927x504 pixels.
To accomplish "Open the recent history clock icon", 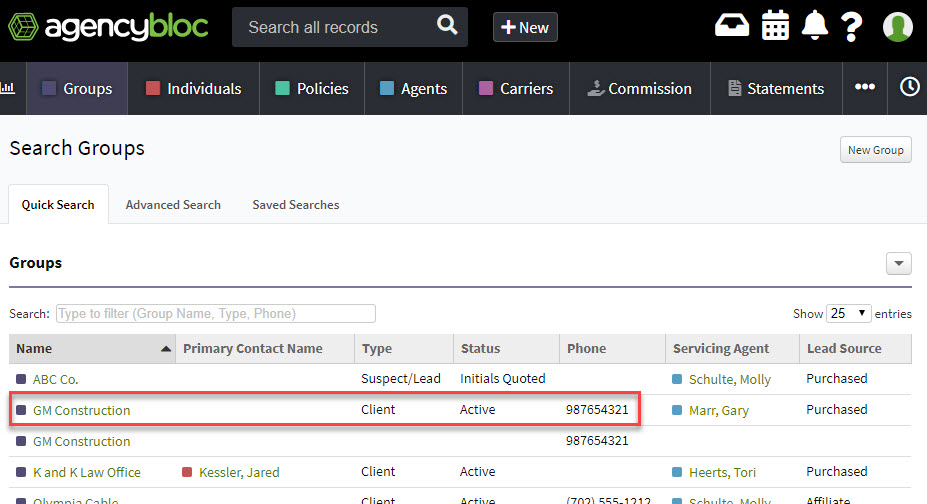I will click(909, 87).
